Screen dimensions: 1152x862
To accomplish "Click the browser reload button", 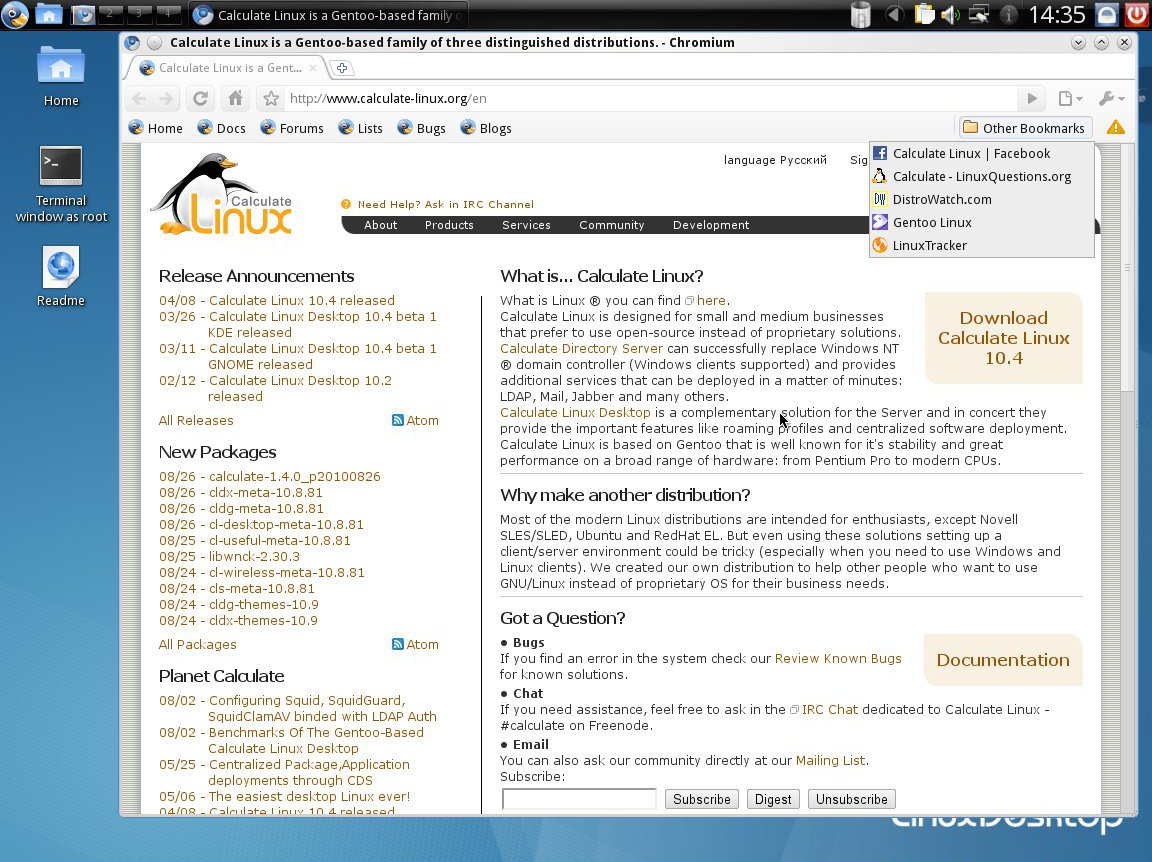I will pyautogui.click(x=200, y=98).
